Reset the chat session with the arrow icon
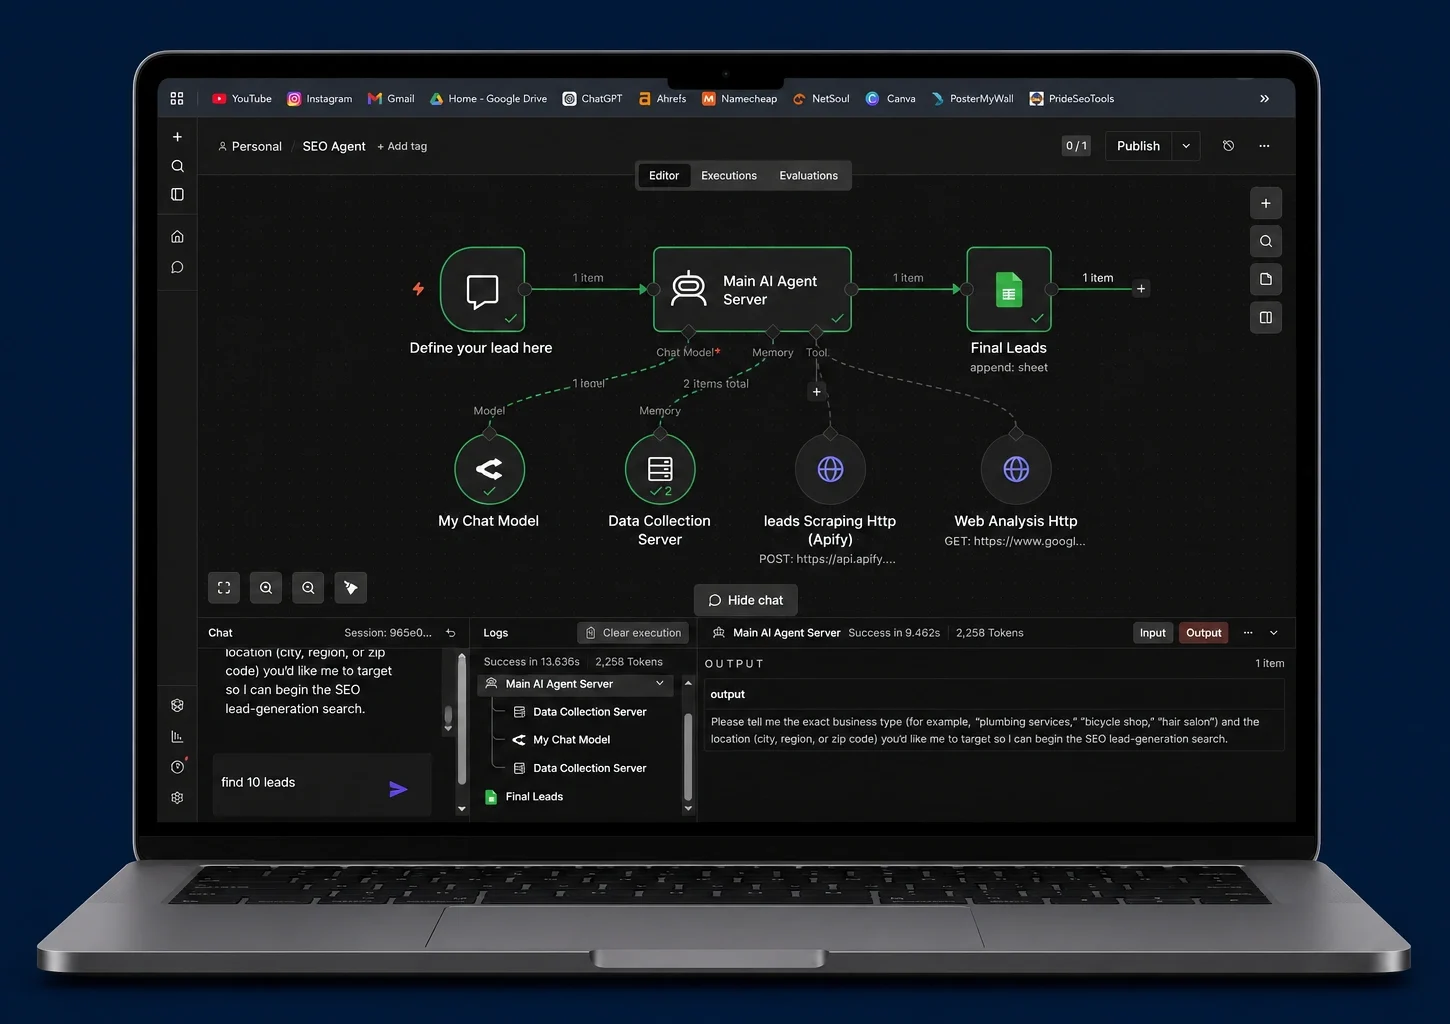1450x1024 pixels. [450, 633]
